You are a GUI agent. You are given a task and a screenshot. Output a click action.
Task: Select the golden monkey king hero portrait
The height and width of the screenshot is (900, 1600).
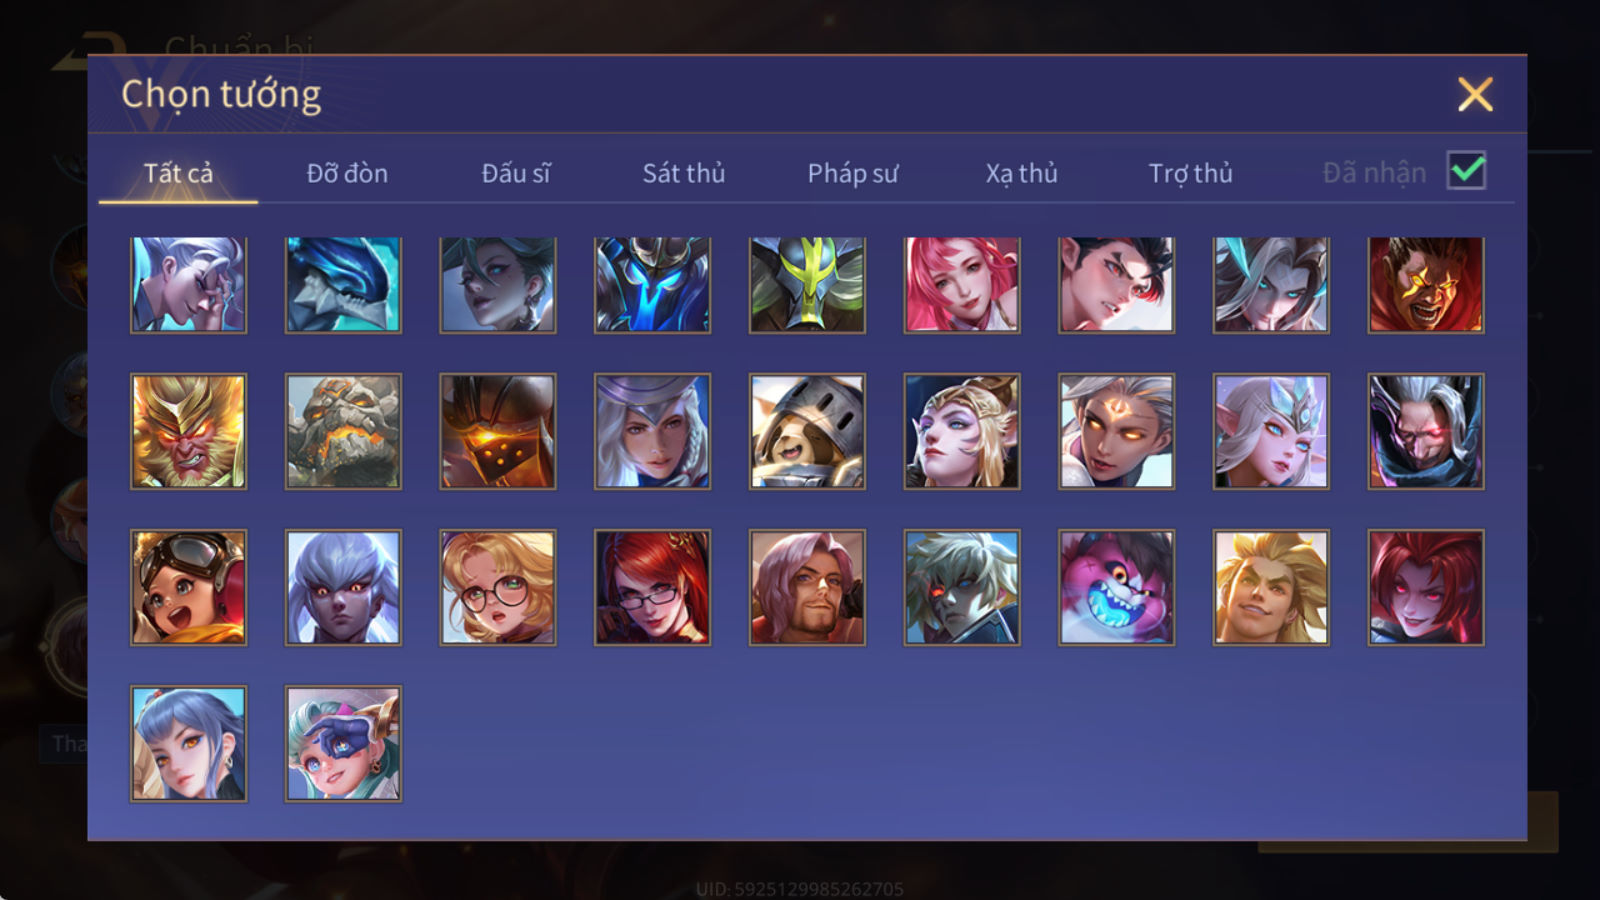[188, 431]
